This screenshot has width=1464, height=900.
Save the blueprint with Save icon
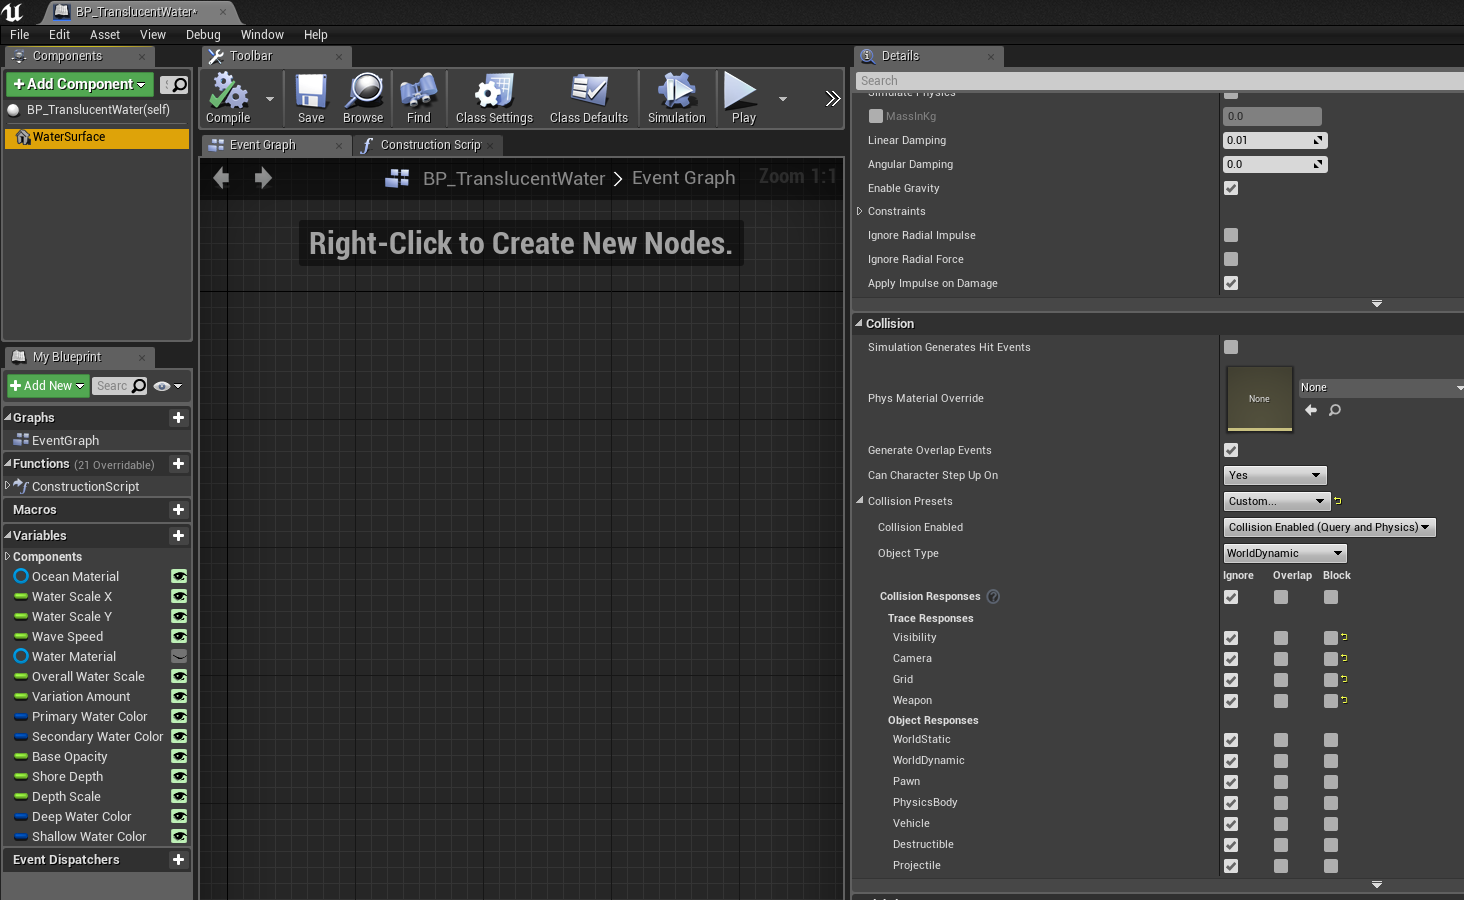point(311,98)
